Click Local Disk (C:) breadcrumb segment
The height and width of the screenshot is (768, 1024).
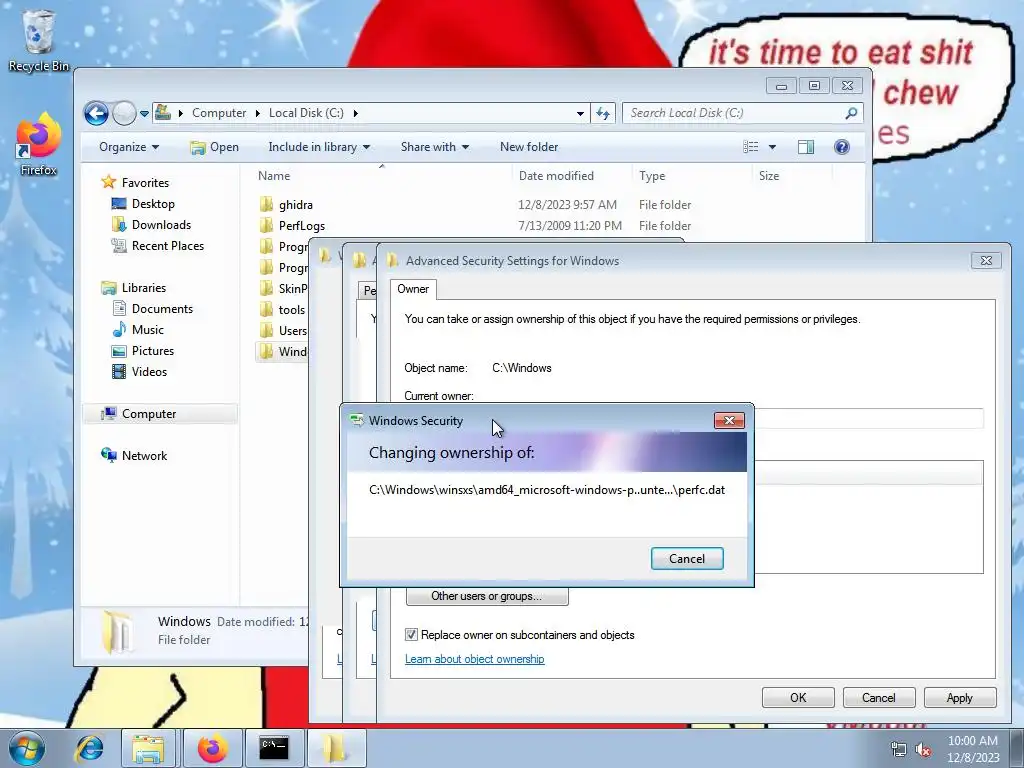[306, 113]
